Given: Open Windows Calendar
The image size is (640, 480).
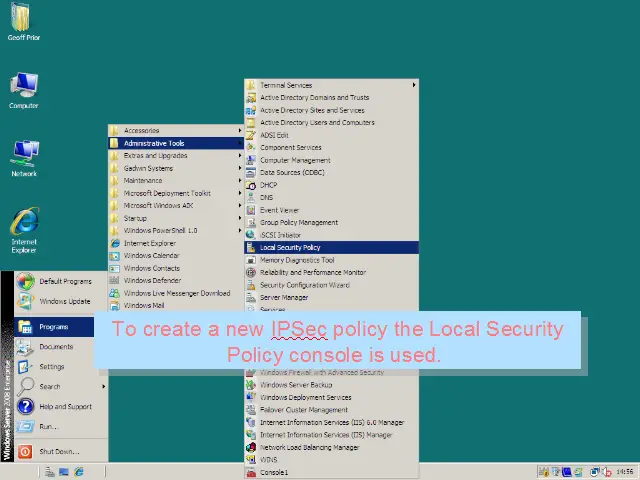Looking at the screenshot, I should pyautogui.click(x=176, y=256).
